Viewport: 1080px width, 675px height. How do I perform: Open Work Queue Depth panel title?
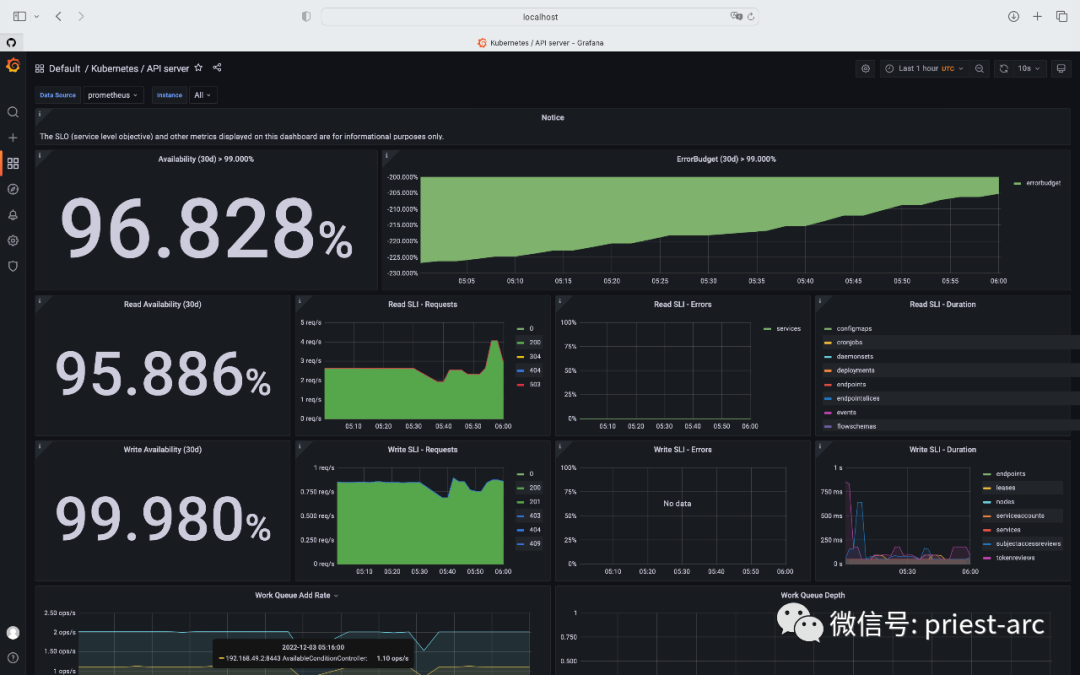click(812, 595)
